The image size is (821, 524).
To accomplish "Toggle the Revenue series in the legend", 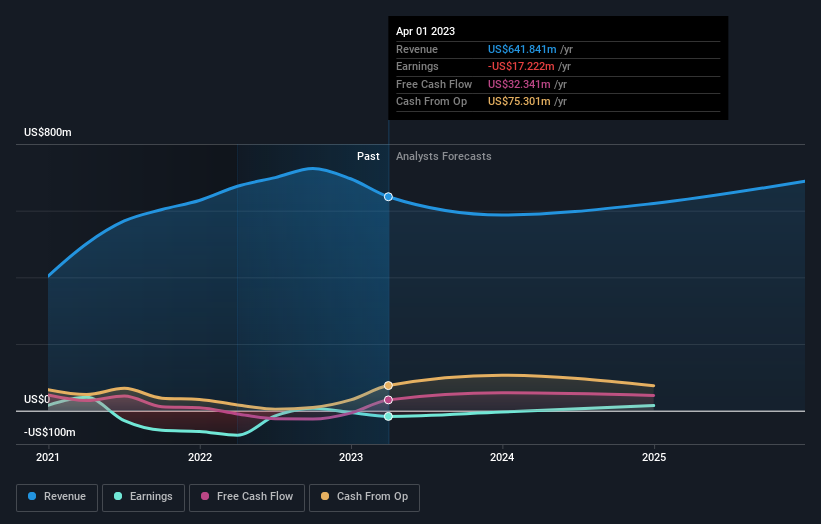I will [x=58, y=496].
